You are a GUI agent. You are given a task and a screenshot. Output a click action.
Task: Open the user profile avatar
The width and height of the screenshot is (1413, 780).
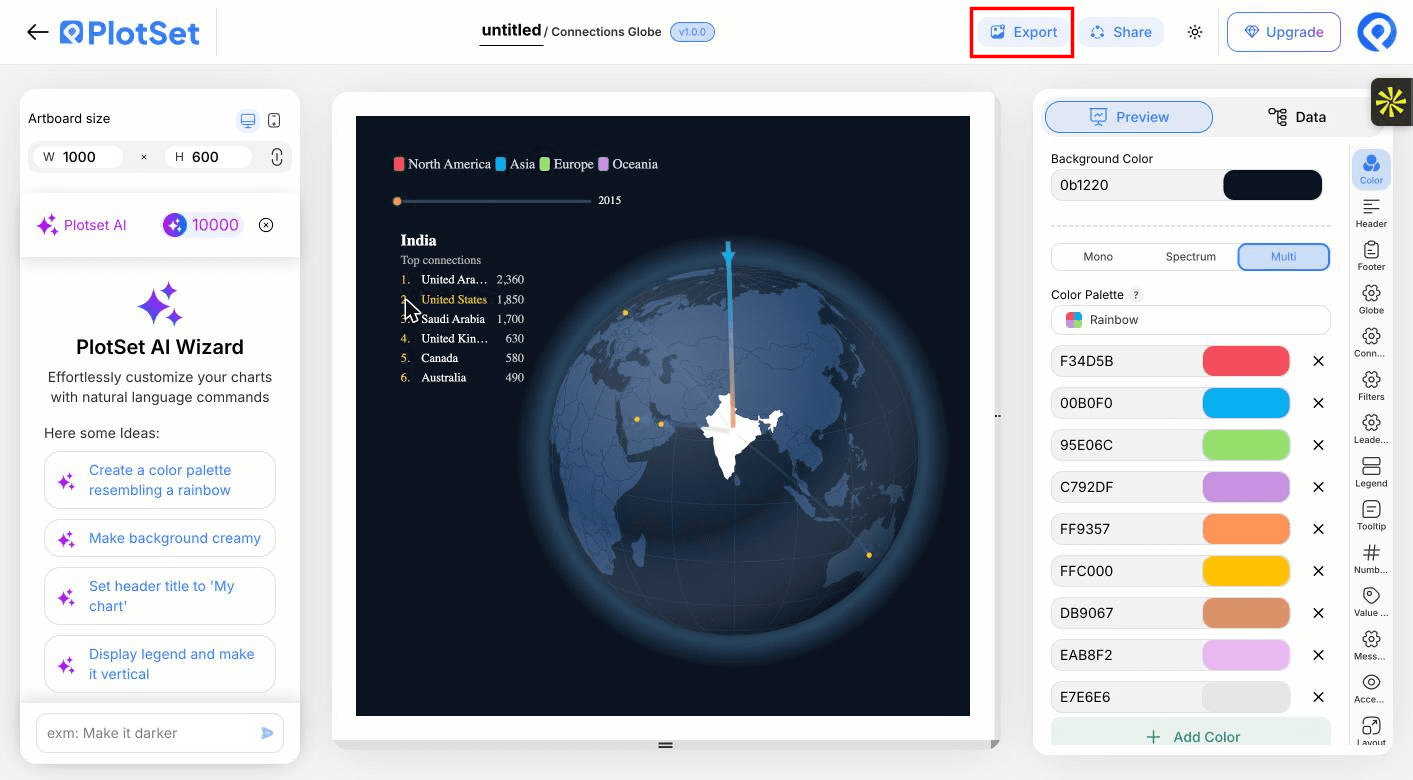point(1376,32)
